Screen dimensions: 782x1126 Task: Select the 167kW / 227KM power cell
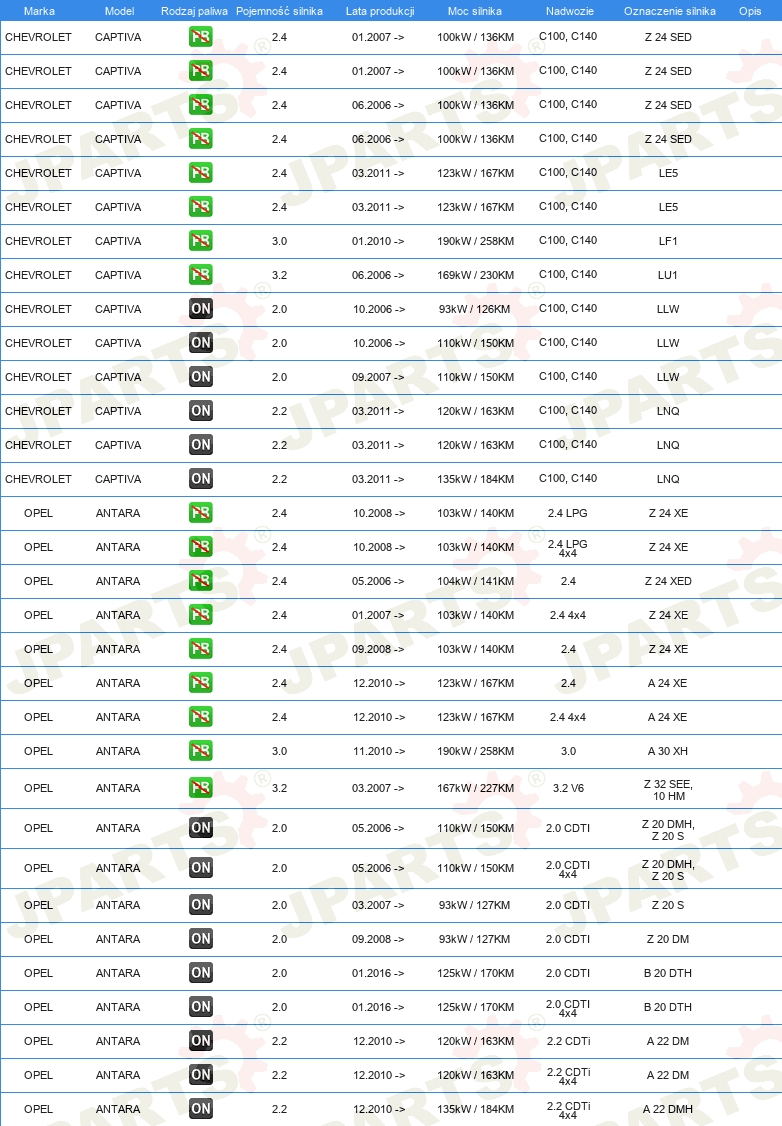475,788
